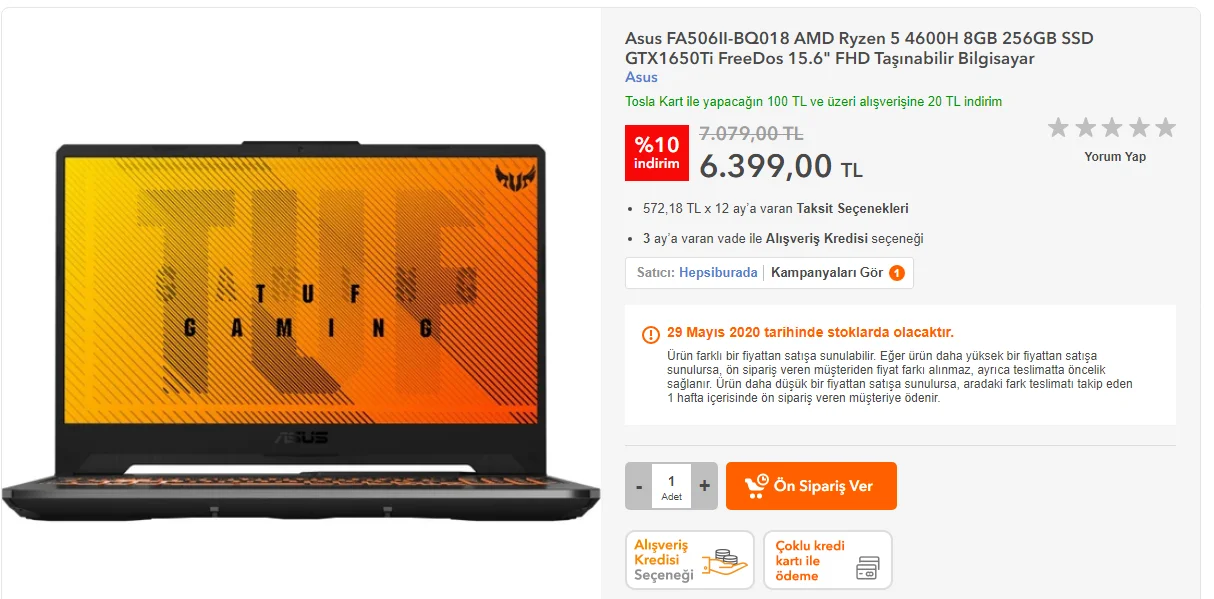Open Taksit Seçenekleri installment options
This screenshot has height=599, width=1214.
click(852, 209)
